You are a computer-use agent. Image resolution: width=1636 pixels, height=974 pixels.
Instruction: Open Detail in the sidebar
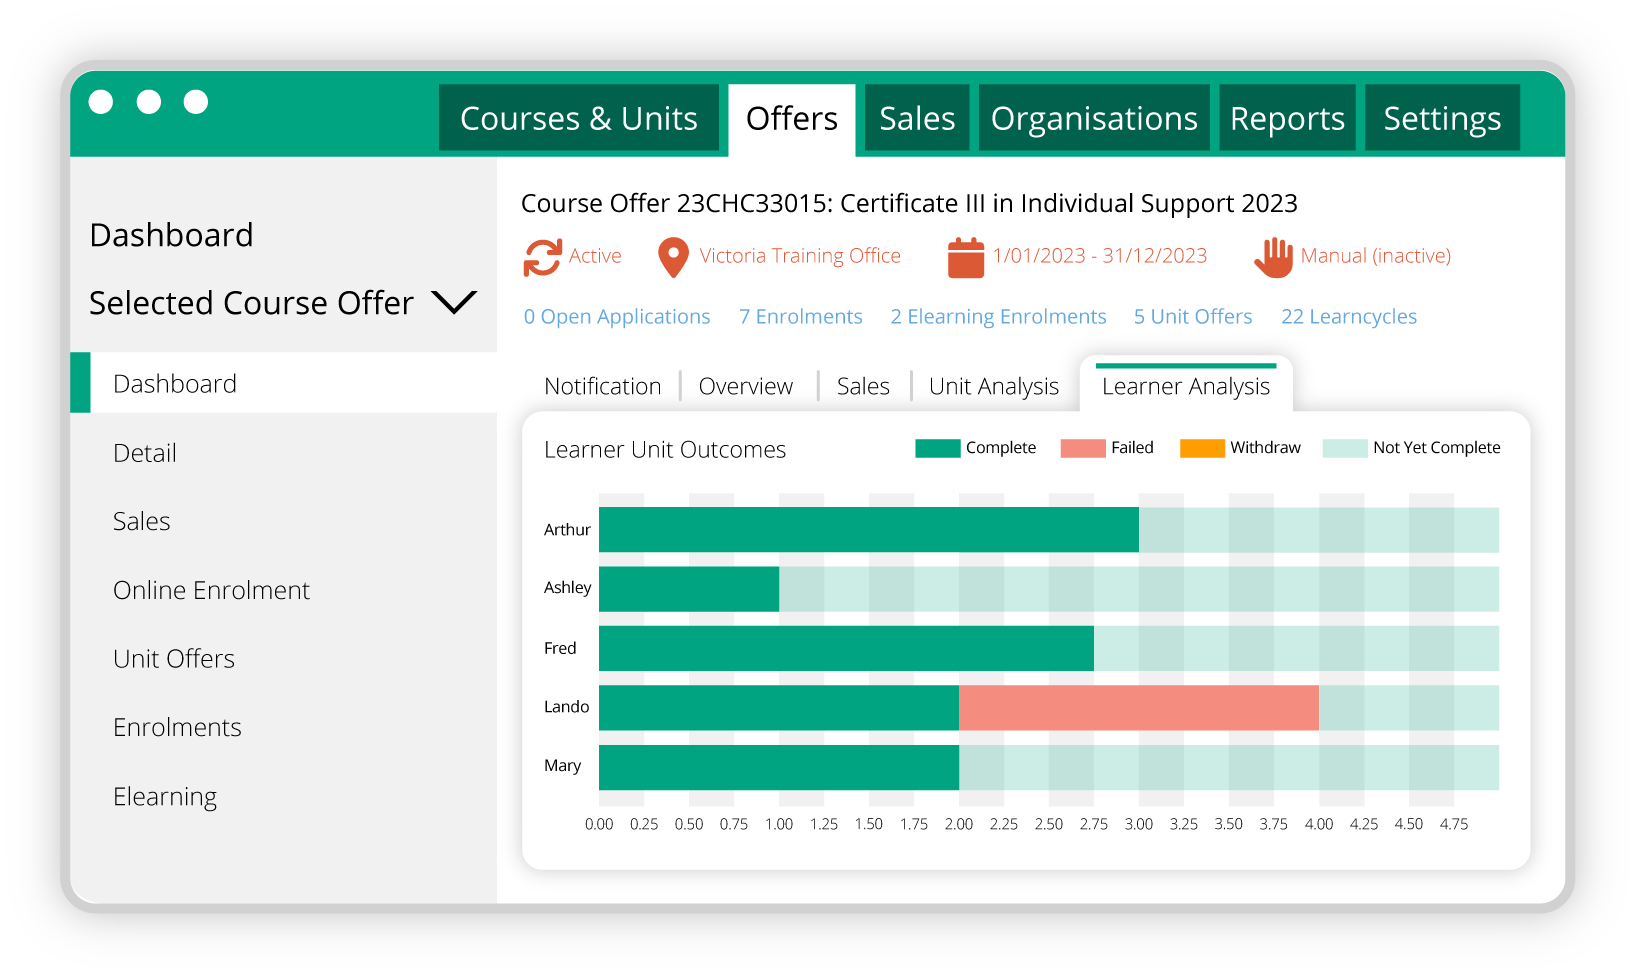click(145, 453)
